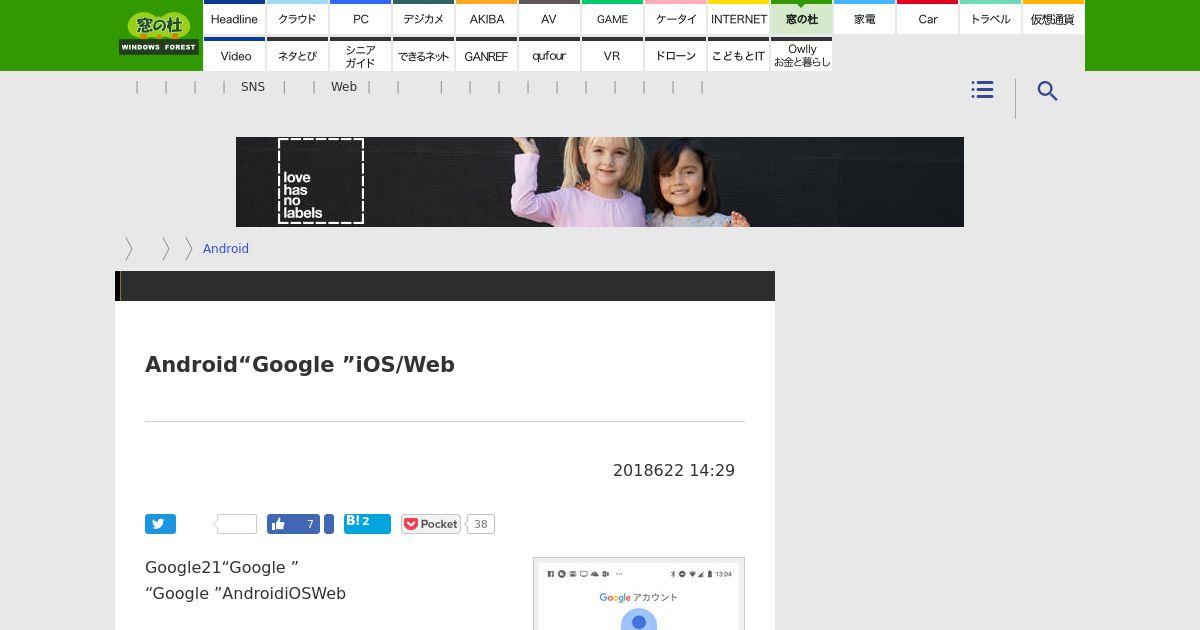Open the 家電 tab

[x=864, y=18]
